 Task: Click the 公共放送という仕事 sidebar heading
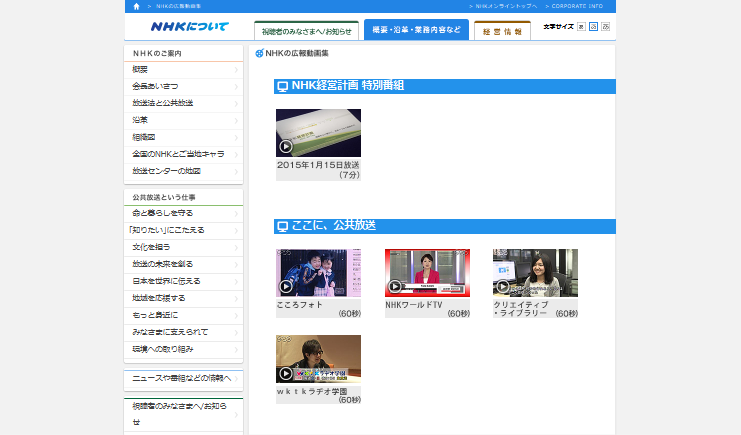click(x=164, y=197)
